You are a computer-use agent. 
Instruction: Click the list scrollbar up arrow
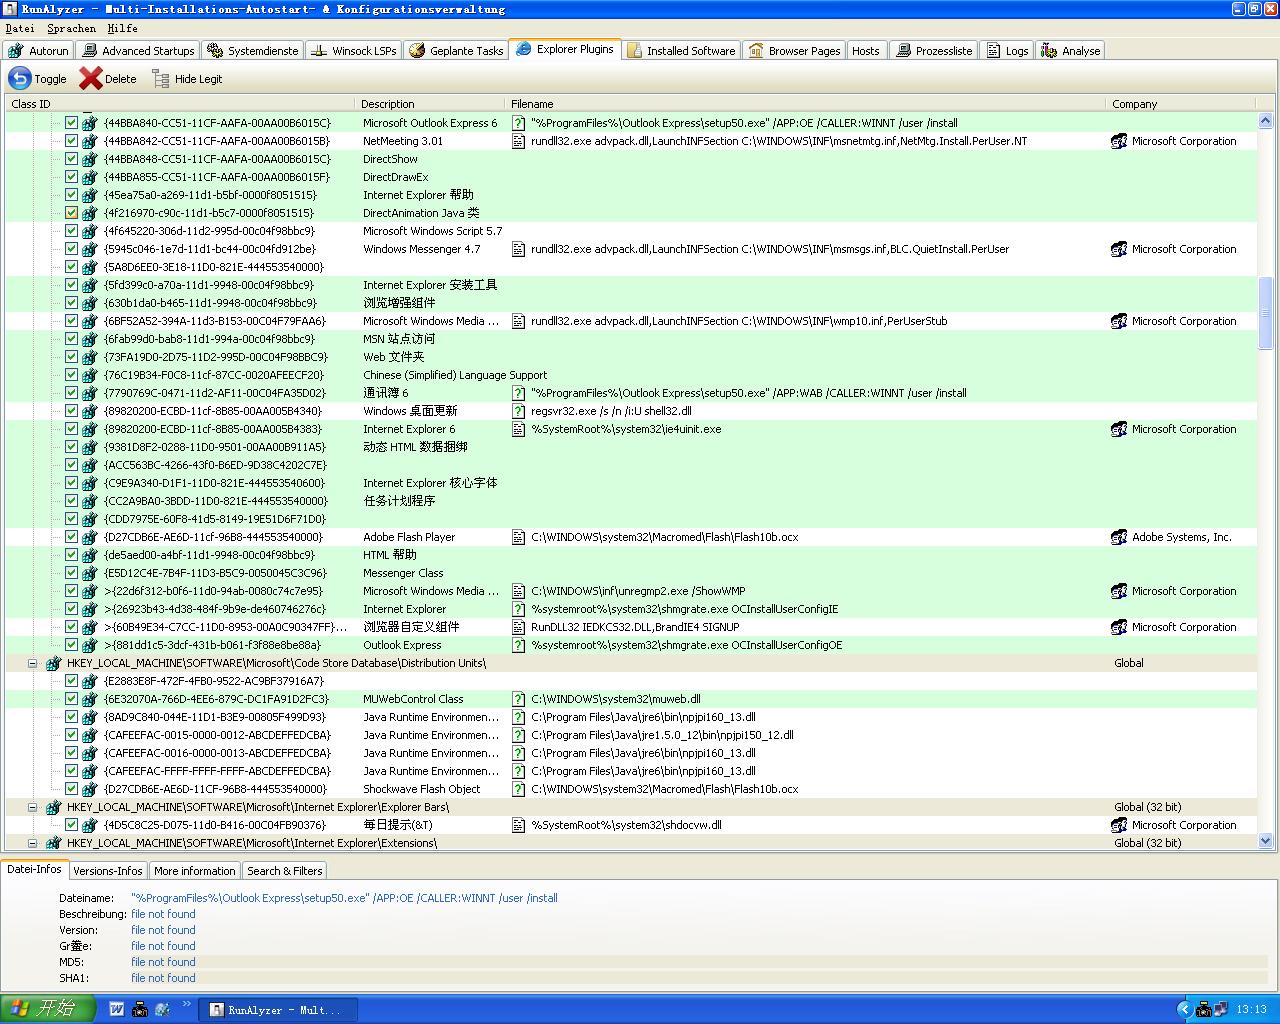[1265, 121]
